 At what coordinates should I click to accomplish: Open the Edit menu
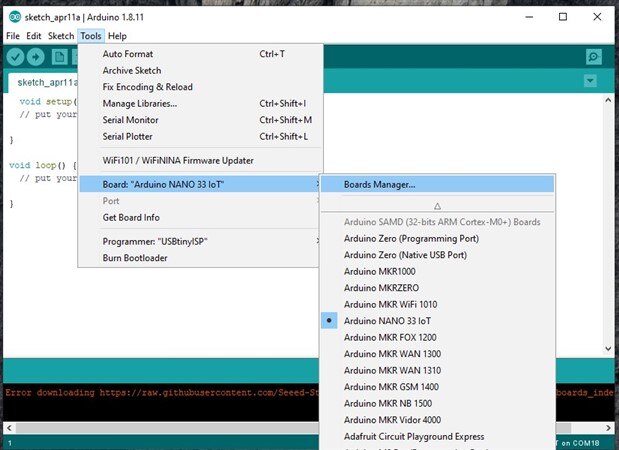[x=34, y=36]
